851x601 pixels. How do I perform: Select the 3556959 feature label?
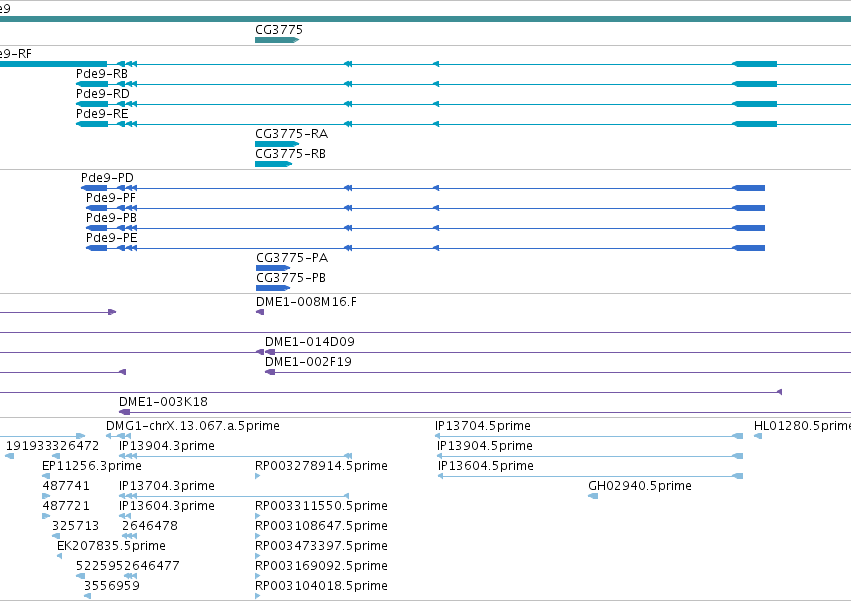[x=112, y=586]
